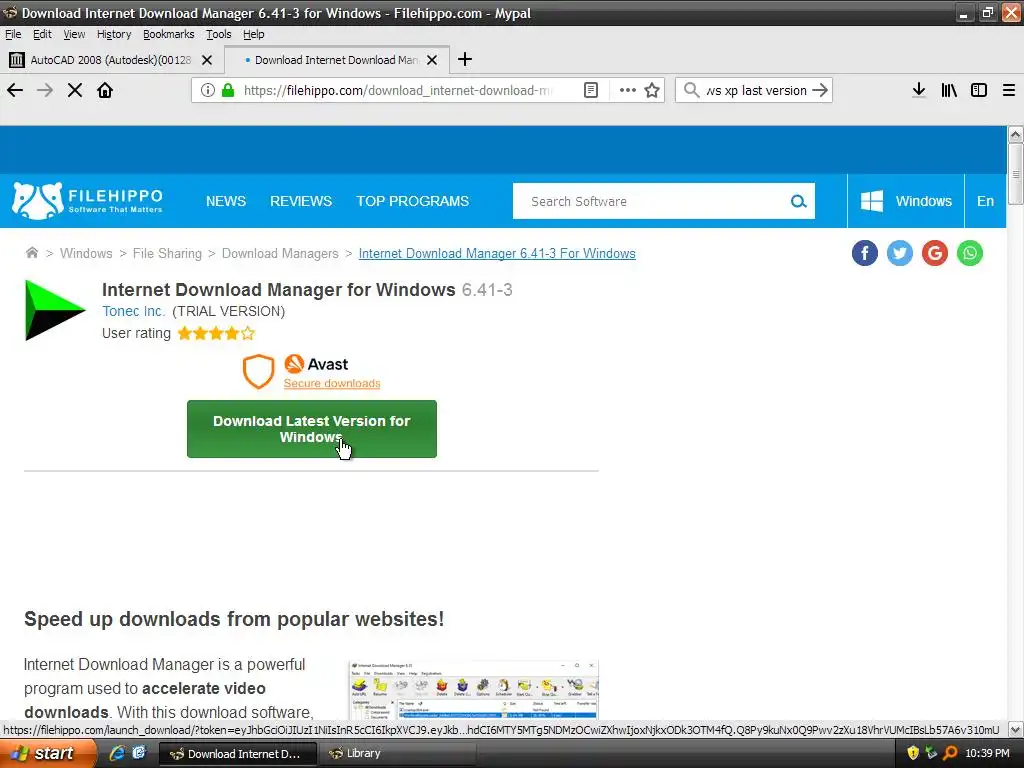
Task: Click the forward navigation arrow
Action: coord(45,90)
